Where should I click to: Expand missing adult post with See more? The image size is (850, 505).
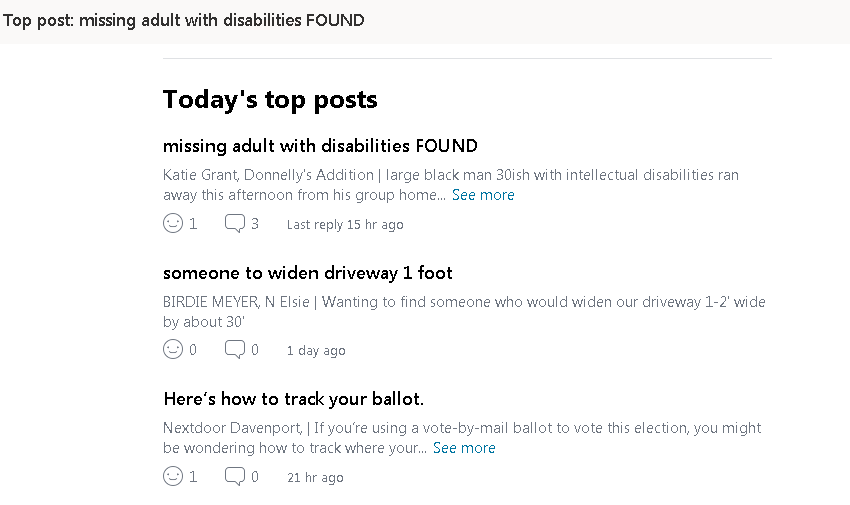point(483,195)
